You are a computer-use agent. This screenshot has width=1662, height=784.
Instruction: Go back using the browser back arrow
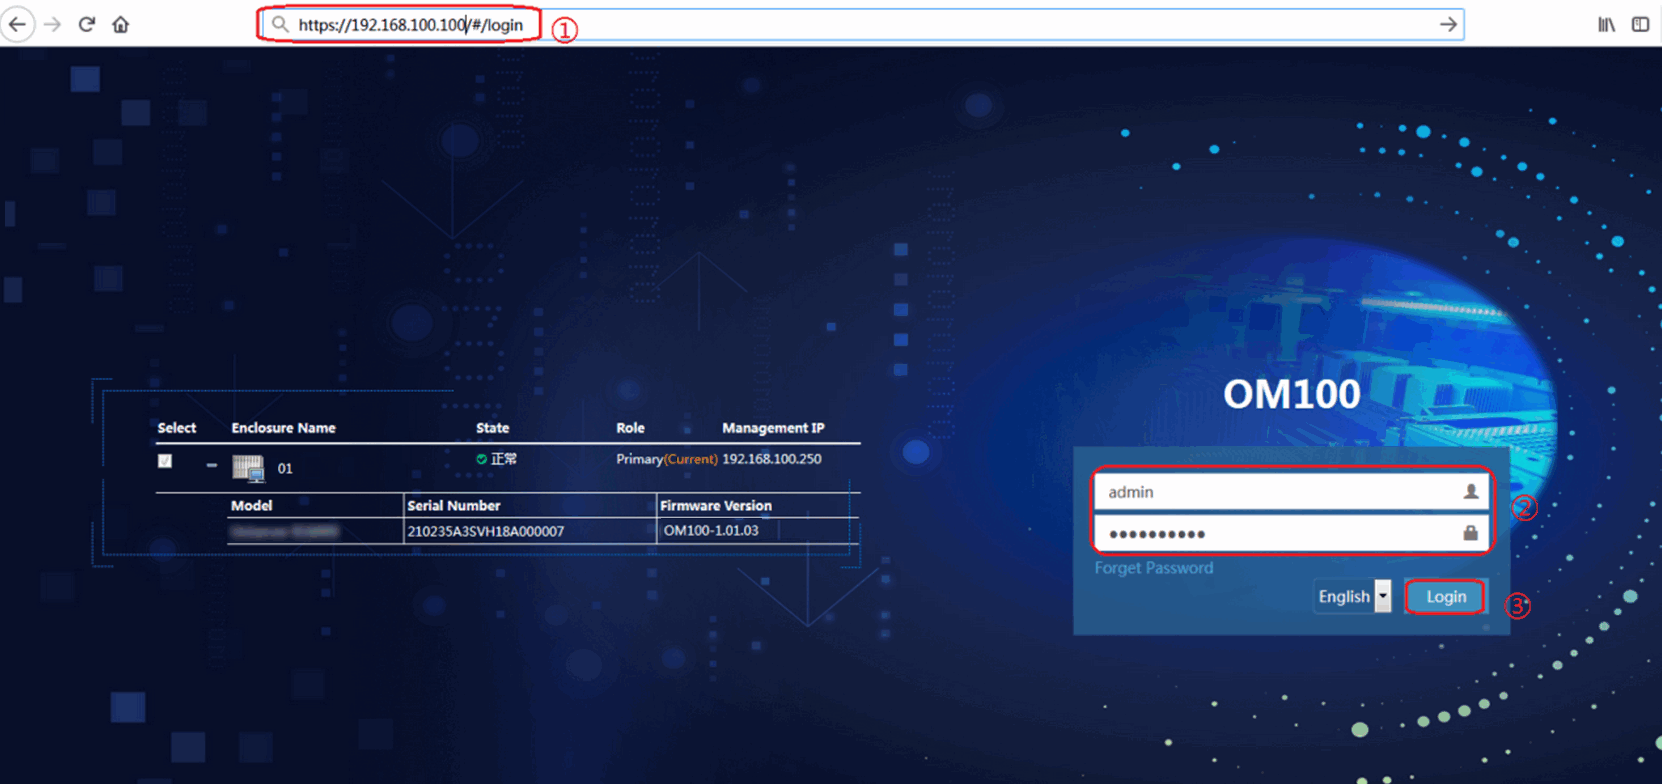coord(17,24)
